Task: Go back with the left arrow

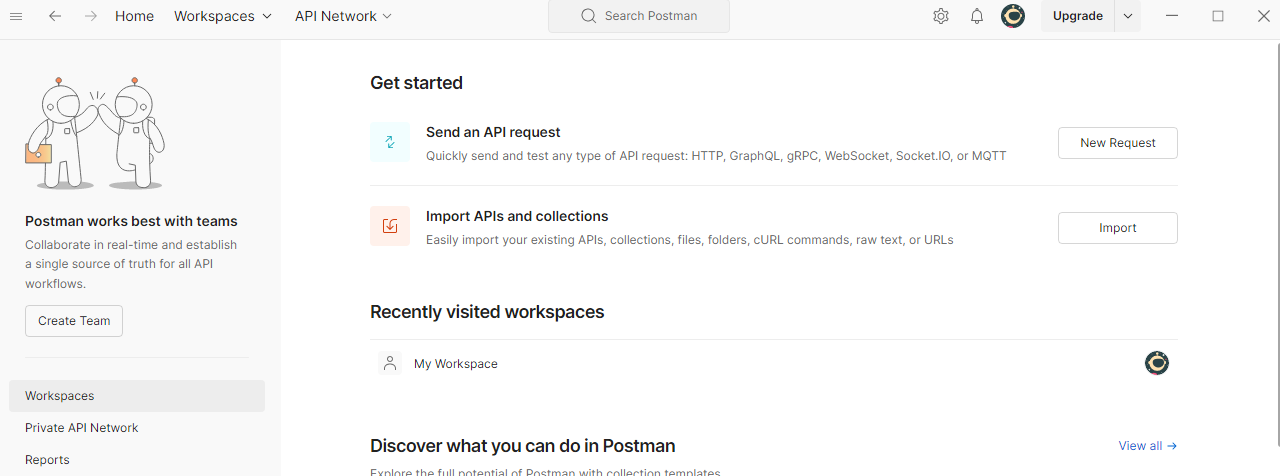Action: point(55,16)
